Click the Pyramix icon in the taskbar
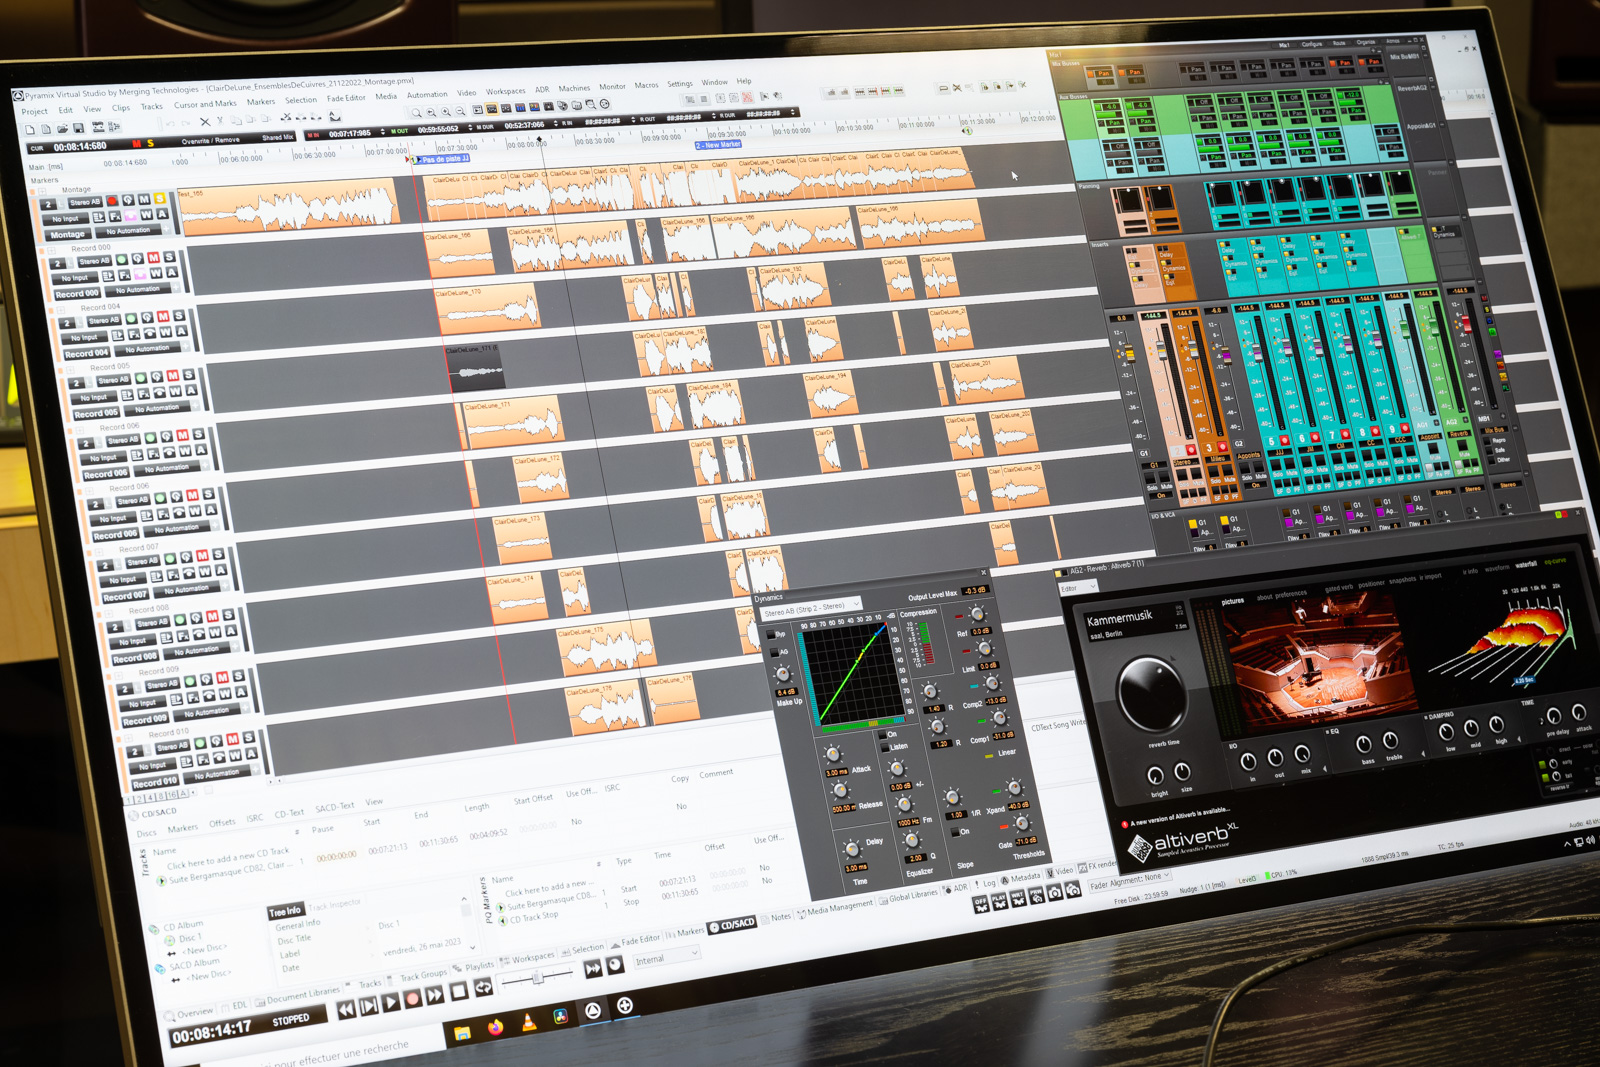Image resolution: width=1600 pixels, height=1067 pixels. click(x=593, y=1010)
